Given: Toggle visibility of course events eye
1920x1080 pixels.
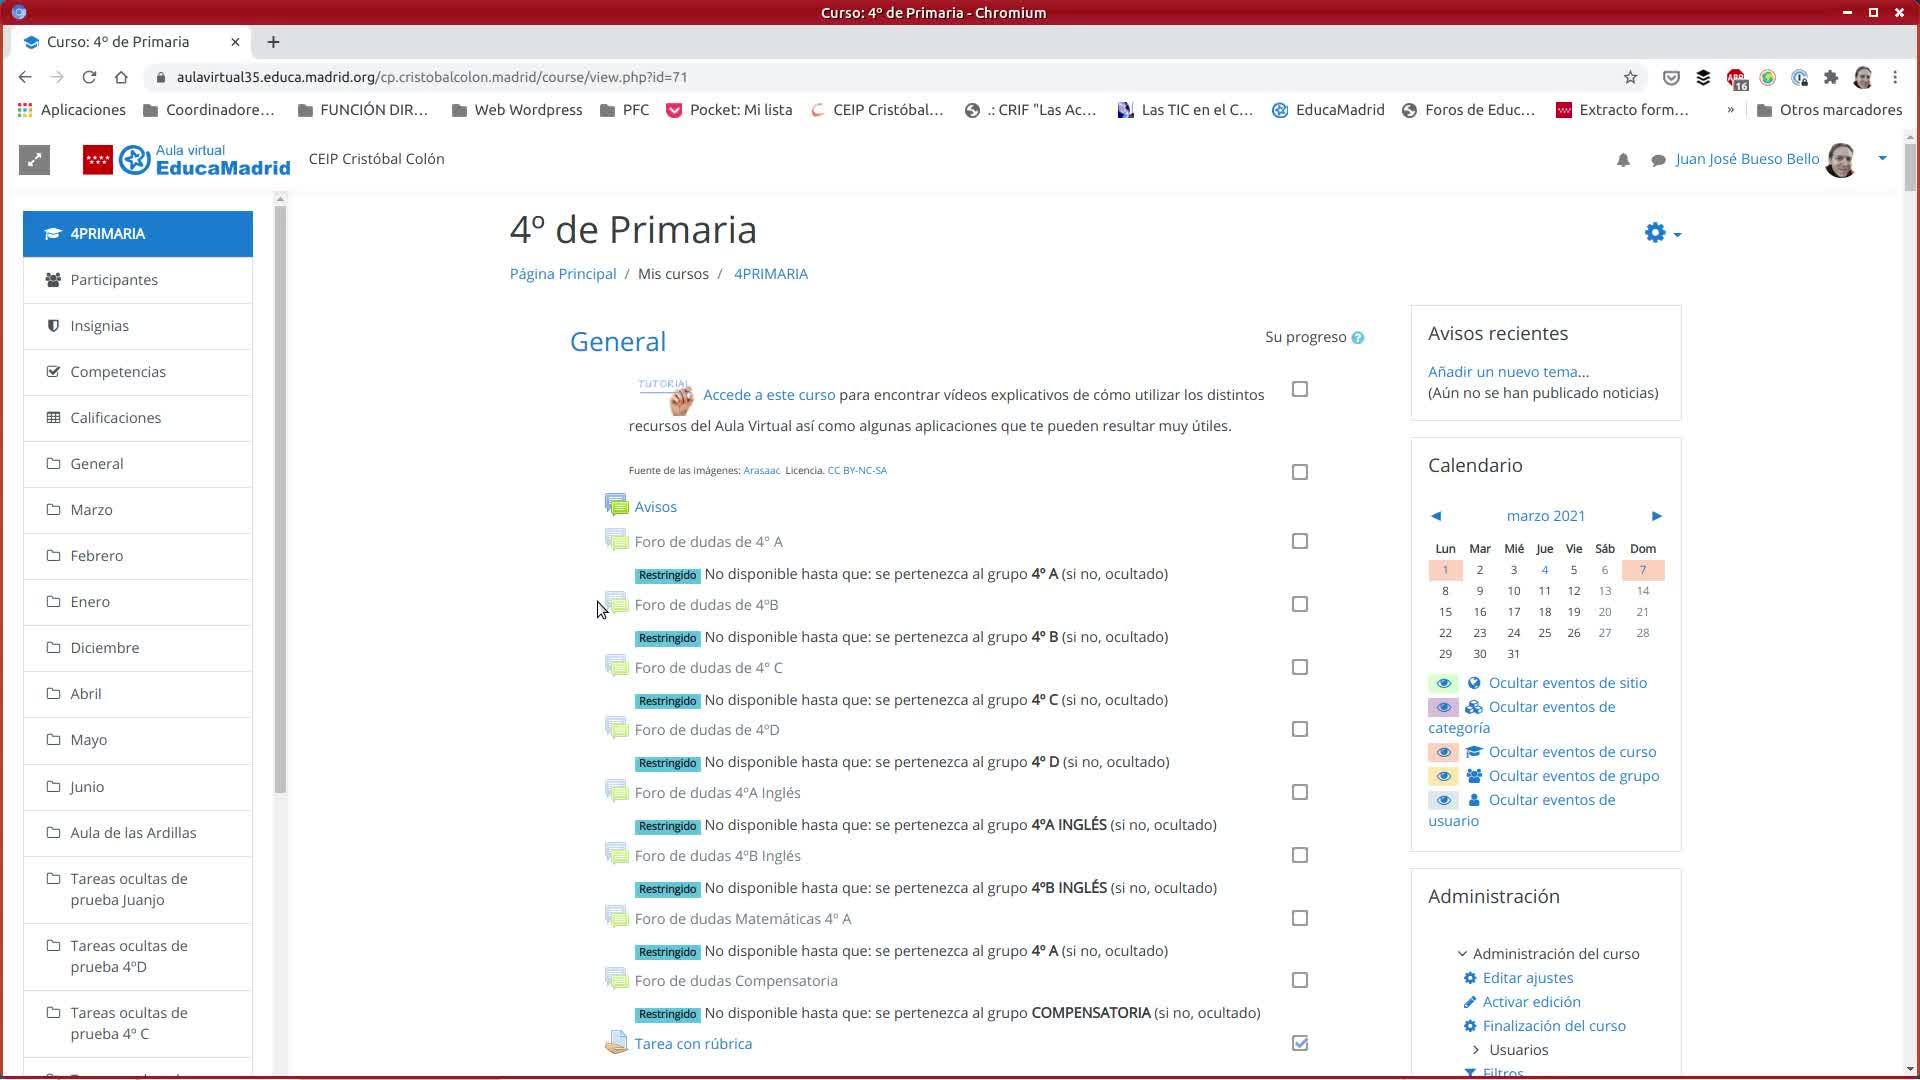Looking at the screenshot, I should click(x=1443, y=752).
